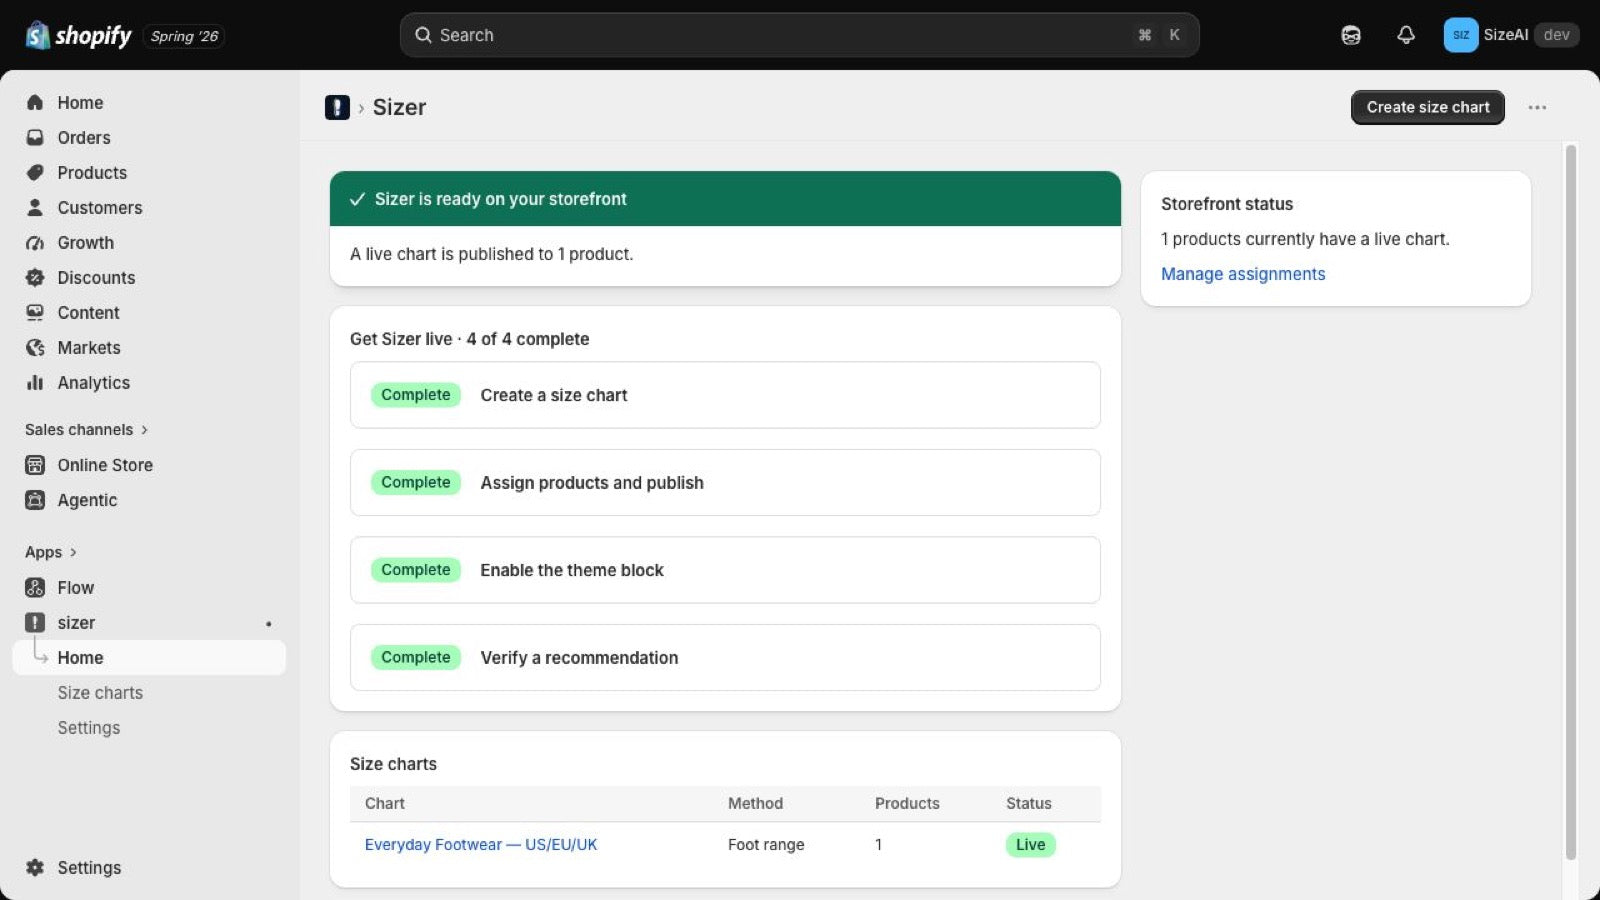The height and width of the screenshot is (900, 1600).
Task: Click the Status column header
Action: point(1029,803)
